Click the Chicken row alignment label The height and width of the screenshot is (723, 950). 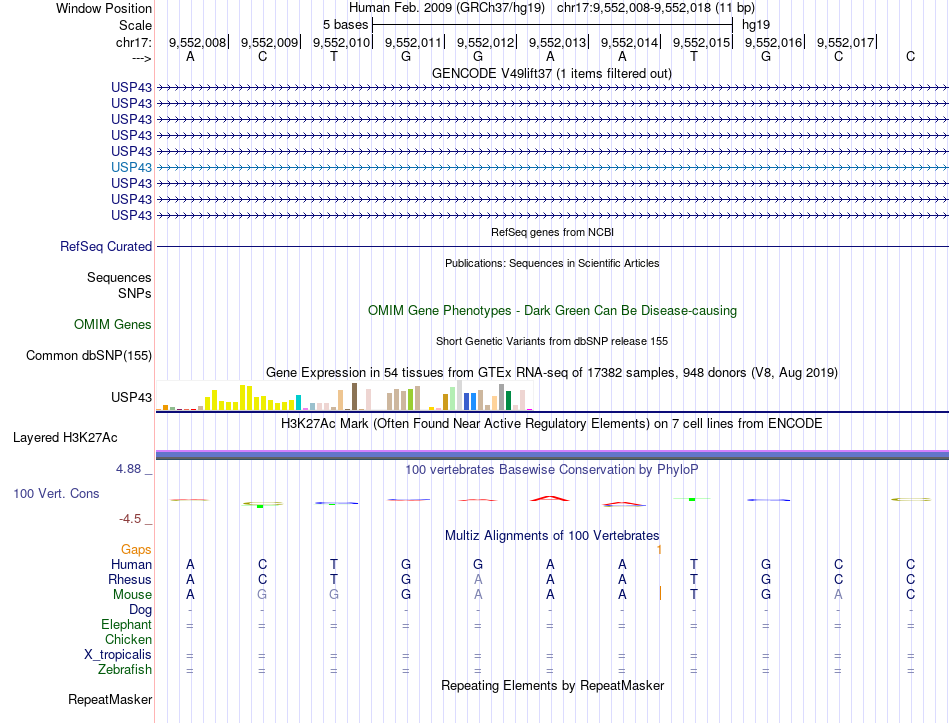point(128,639)
